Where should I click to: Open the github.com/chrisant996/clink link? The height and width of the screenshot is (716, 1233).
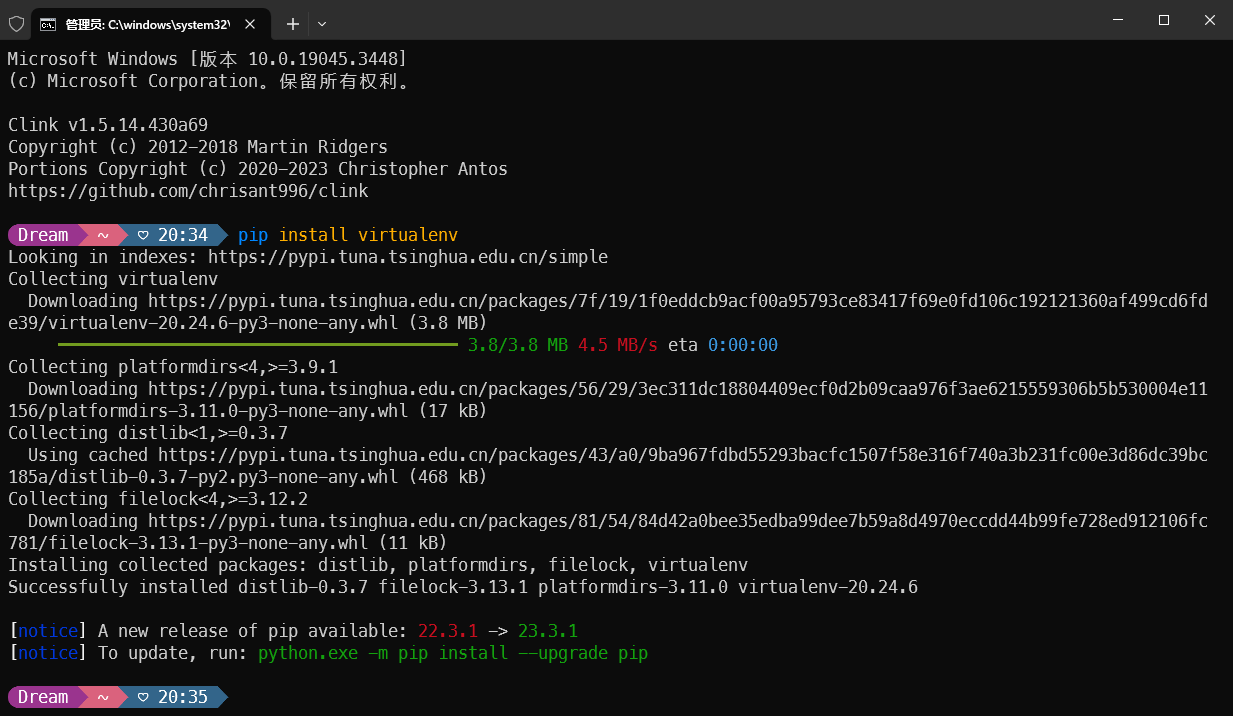point(188,191)
